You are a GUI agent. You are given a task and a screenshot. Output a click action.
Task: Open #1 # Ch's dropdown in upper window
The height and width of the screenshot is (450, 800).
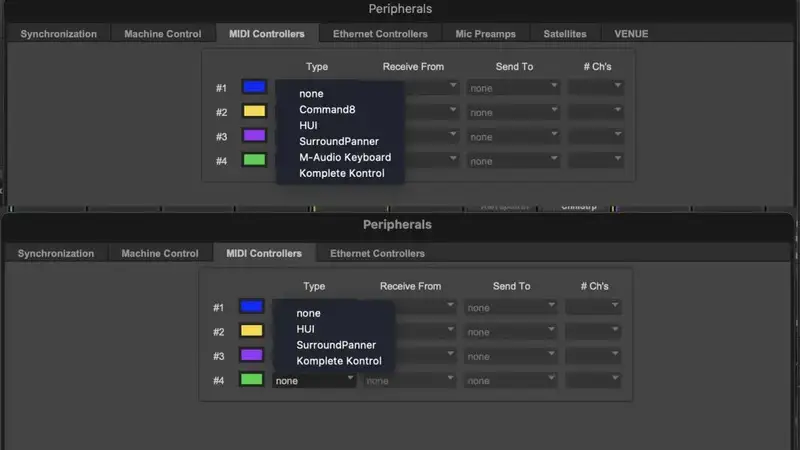point(596,88)
